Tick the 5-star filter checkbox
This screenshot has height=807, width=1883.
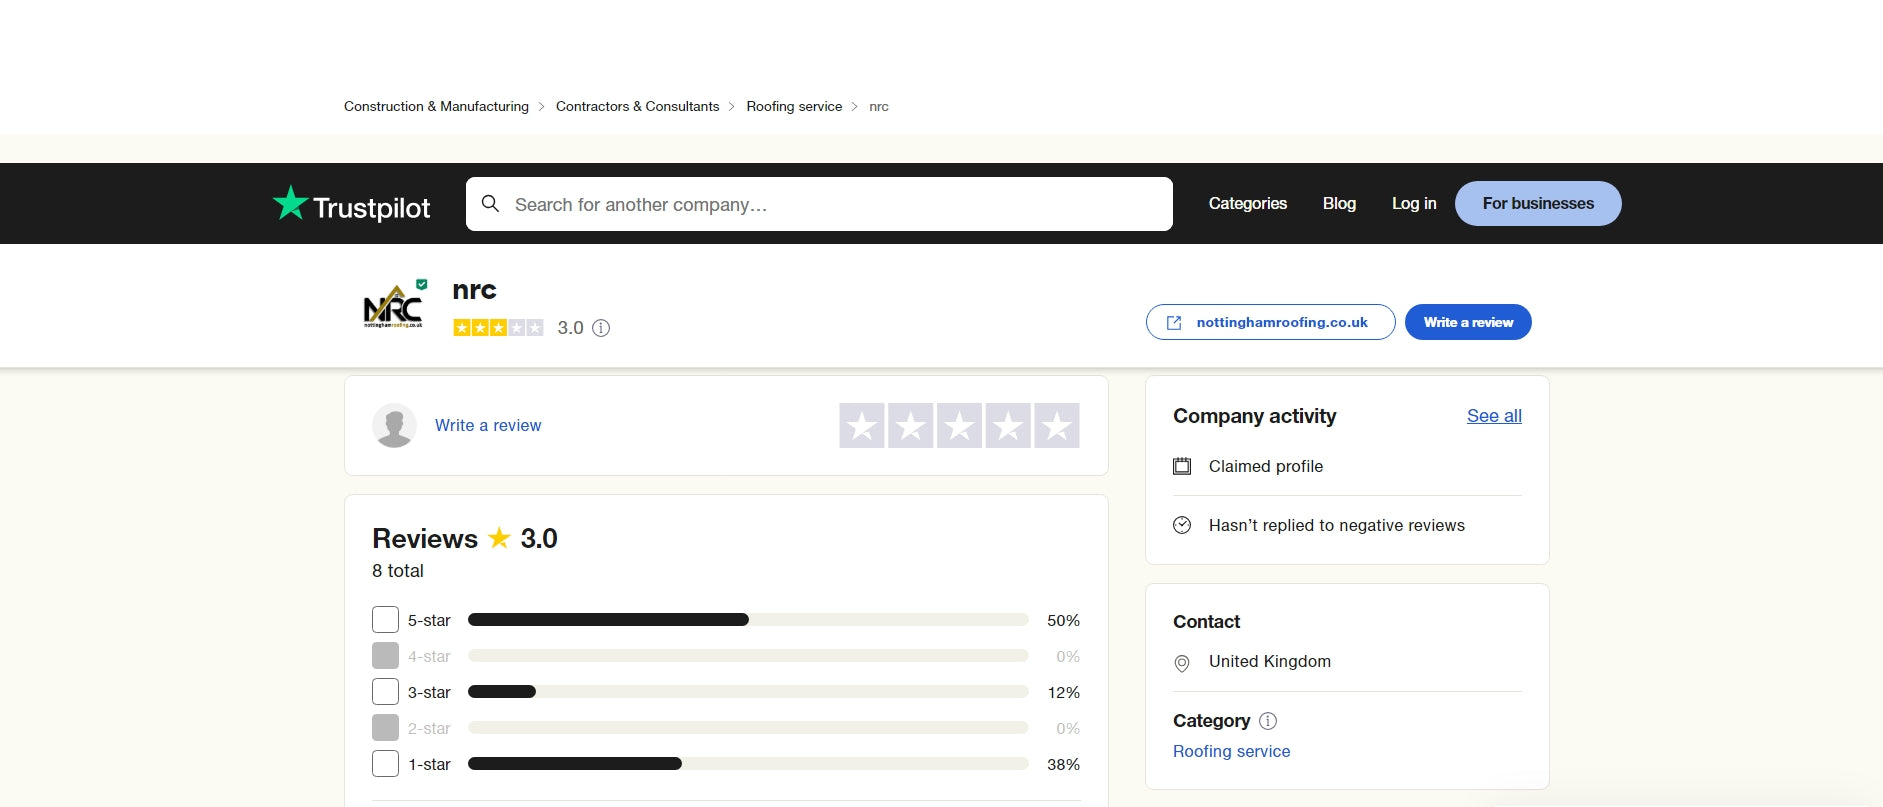(385, 620)
